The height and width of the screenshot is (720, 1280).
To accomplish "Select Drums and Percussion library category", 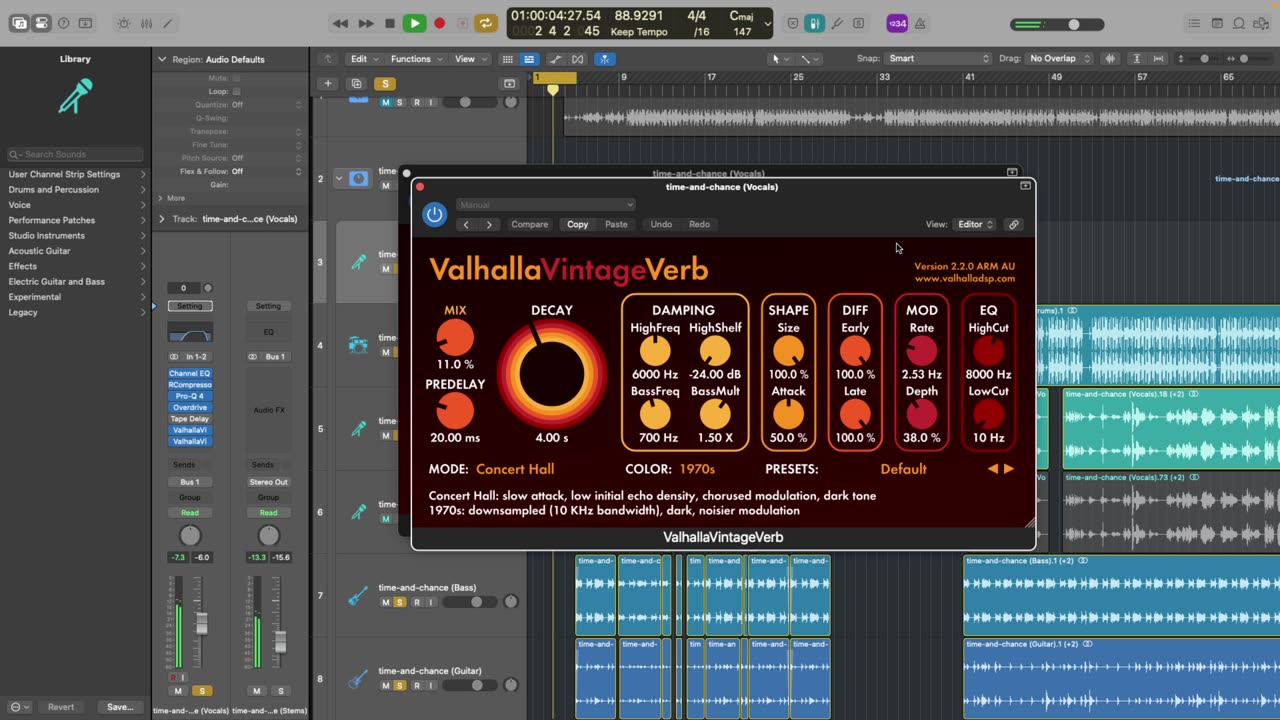I will click(x=54, y=189).
